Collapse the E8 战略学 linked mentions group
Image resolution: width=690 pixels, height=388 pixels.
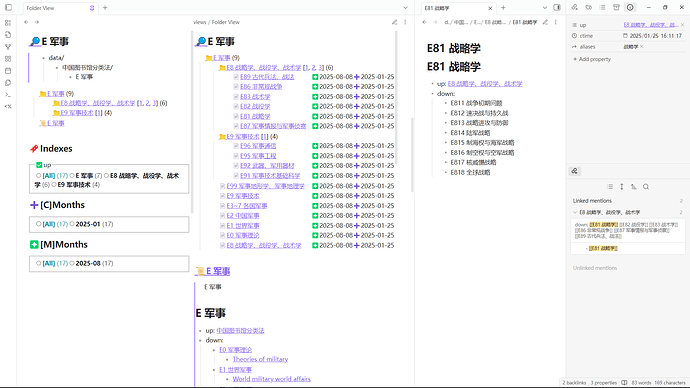click(575, 212)
